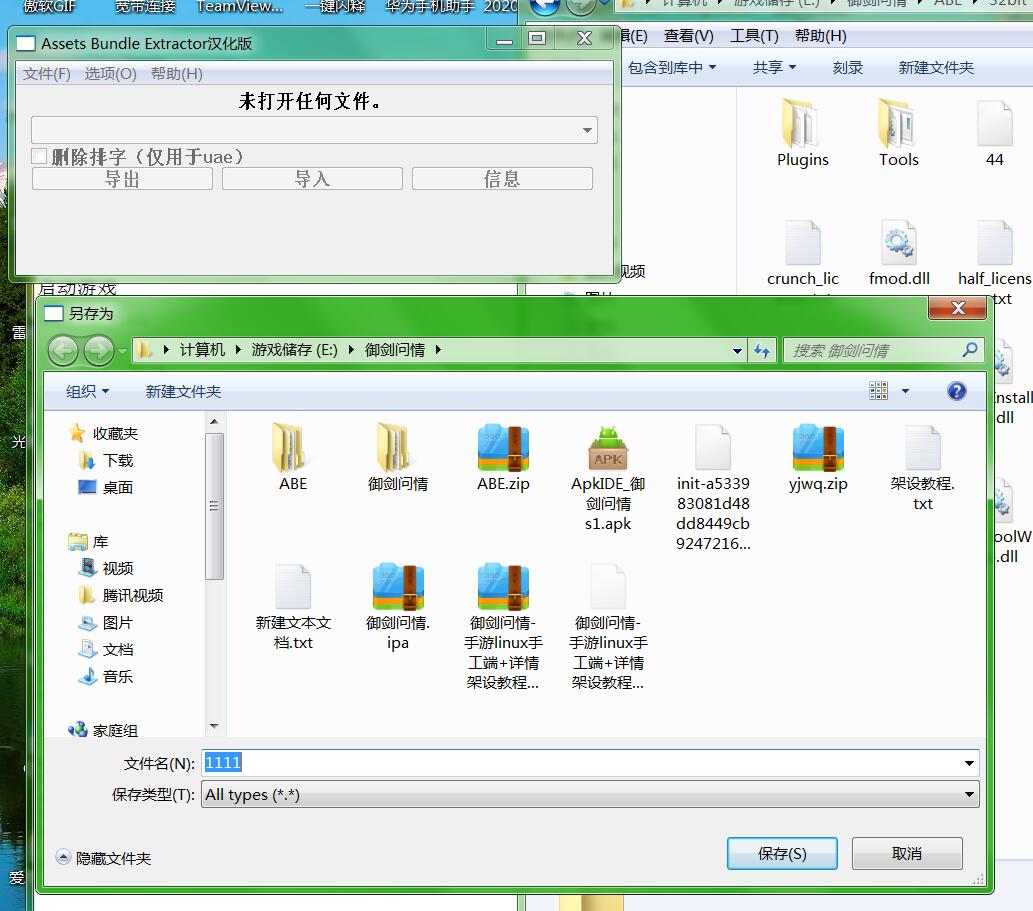This screenshot has width=1033, height=911.
Task: Select the ABE.zip archive icon
Action: click(503, 448)
